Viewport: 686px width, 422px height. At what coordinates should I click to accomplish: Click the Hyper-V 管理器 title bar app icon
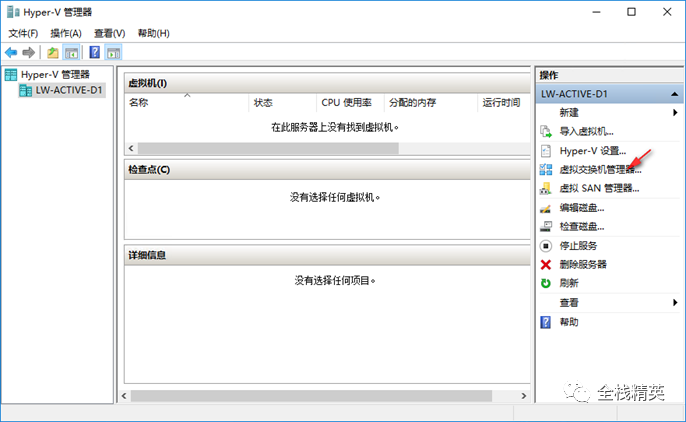13,12
